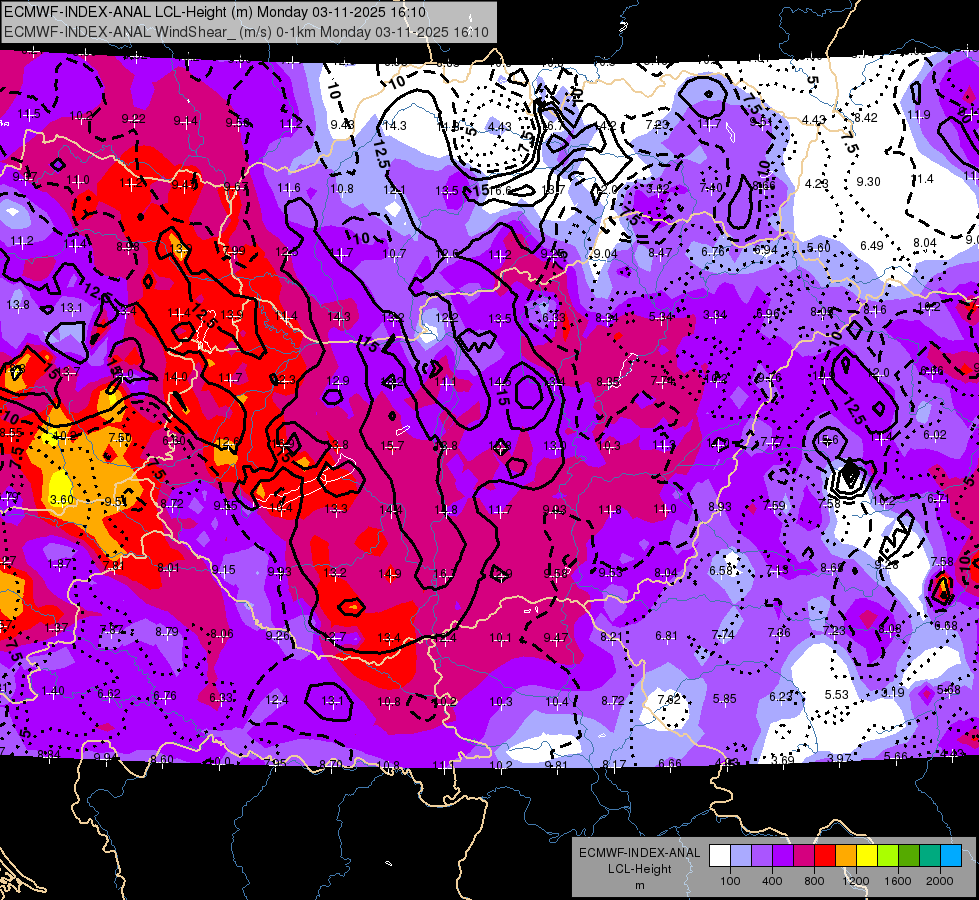
Task: Click the wind shear value 15.7
Action: pyautogui.click(x=392, y=446)
